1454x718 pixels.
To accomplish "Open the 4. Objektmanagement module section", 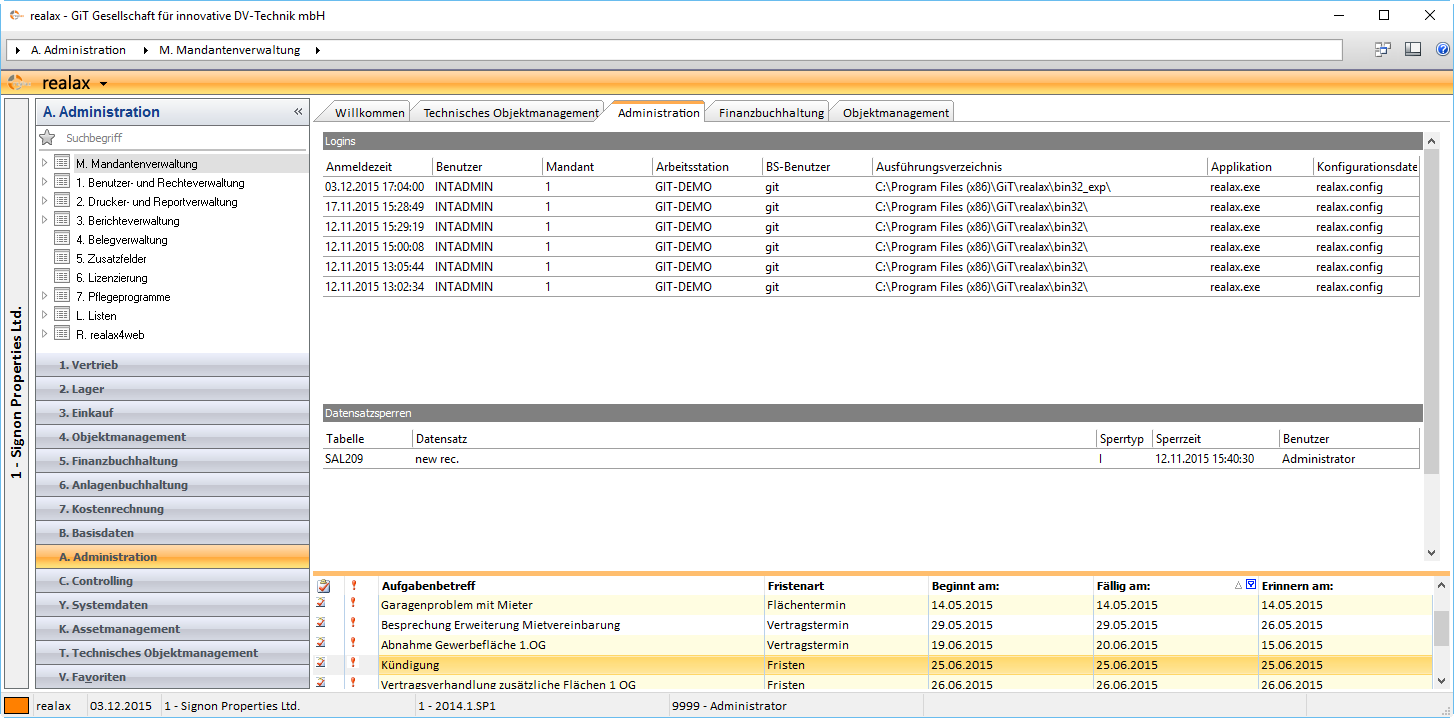I will tap(172, 437).
